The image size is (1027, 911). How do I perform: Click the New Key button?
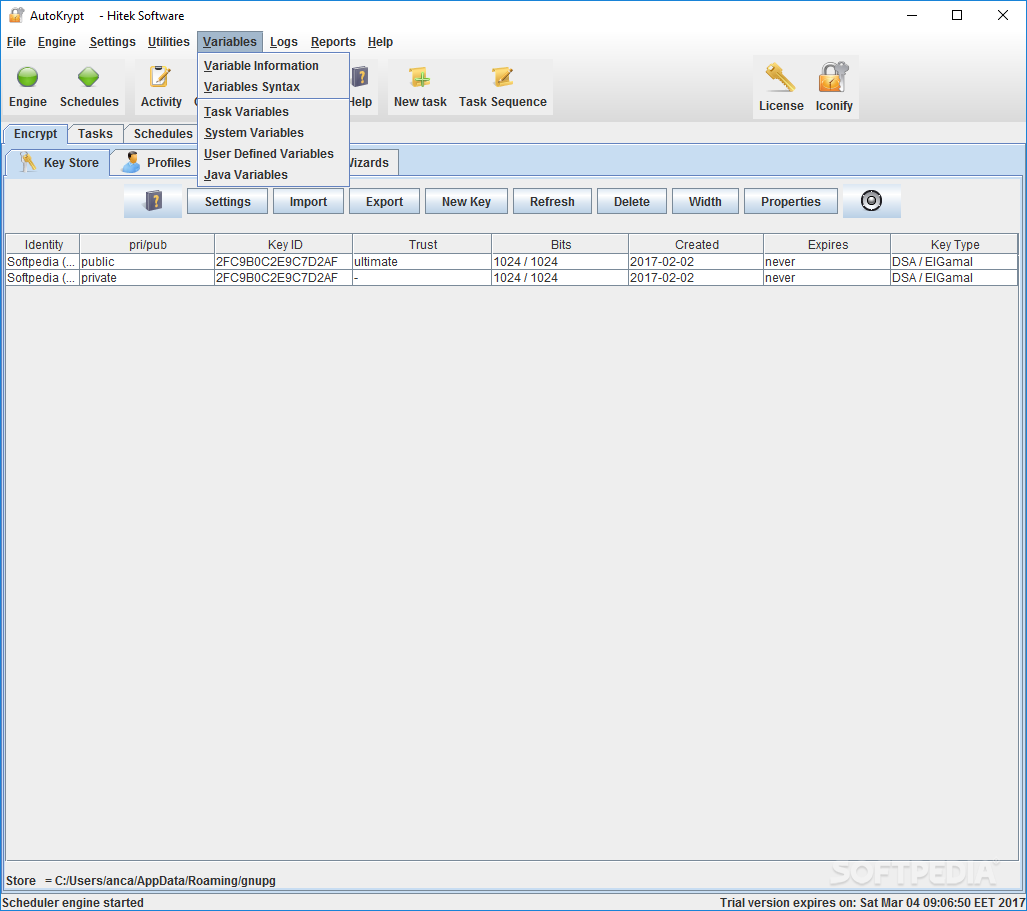(466, 202)
